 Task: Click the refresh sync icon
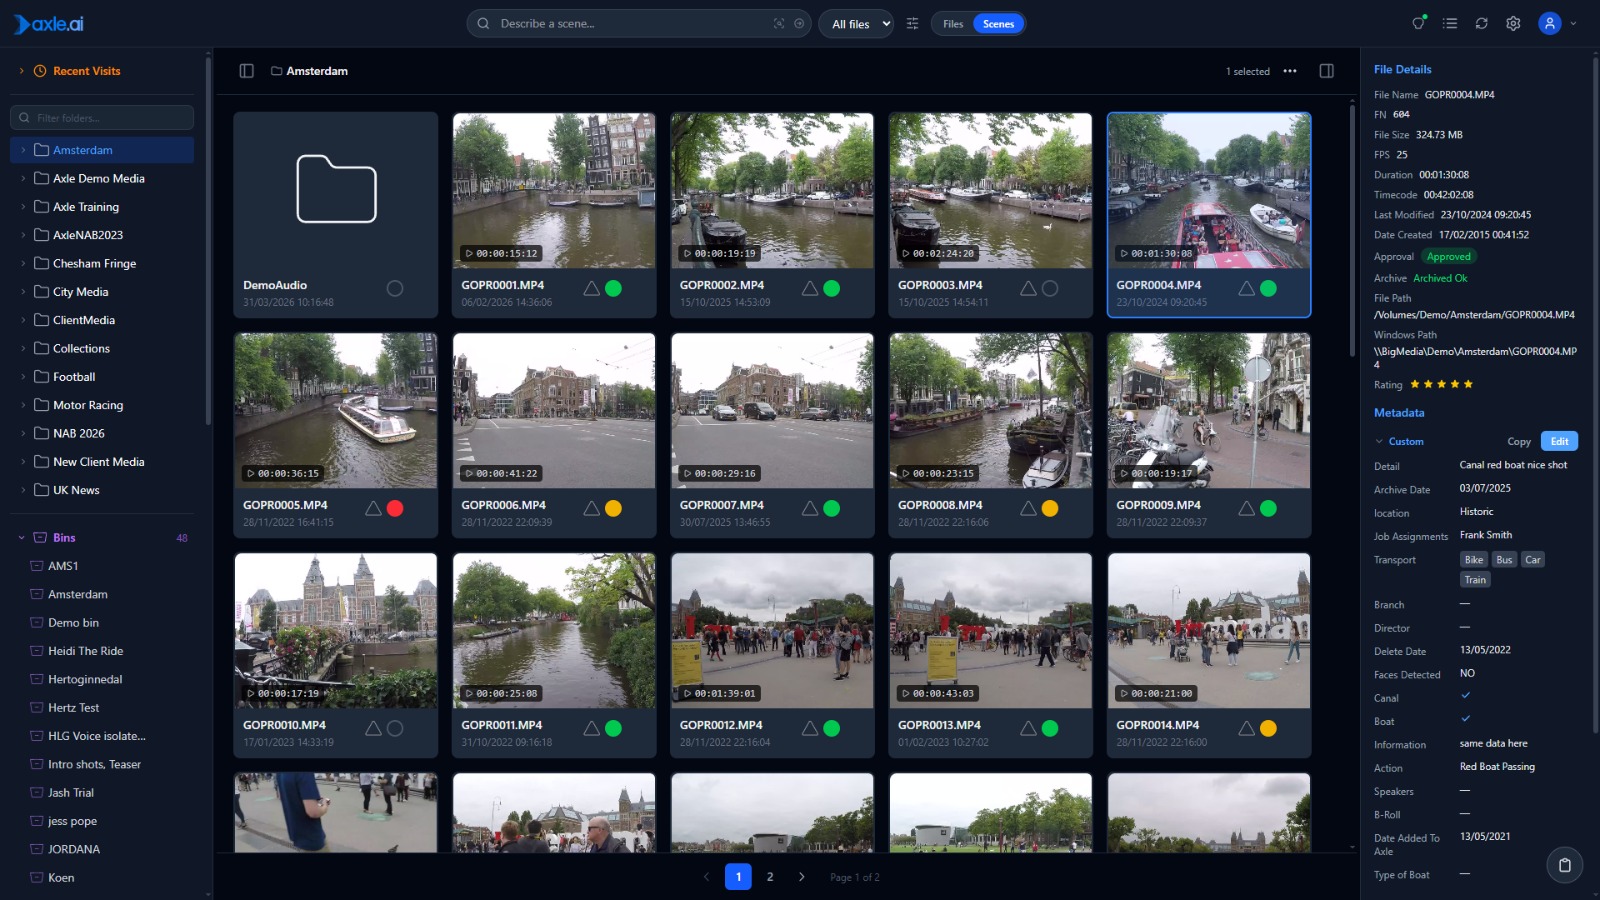[1482, 23]
